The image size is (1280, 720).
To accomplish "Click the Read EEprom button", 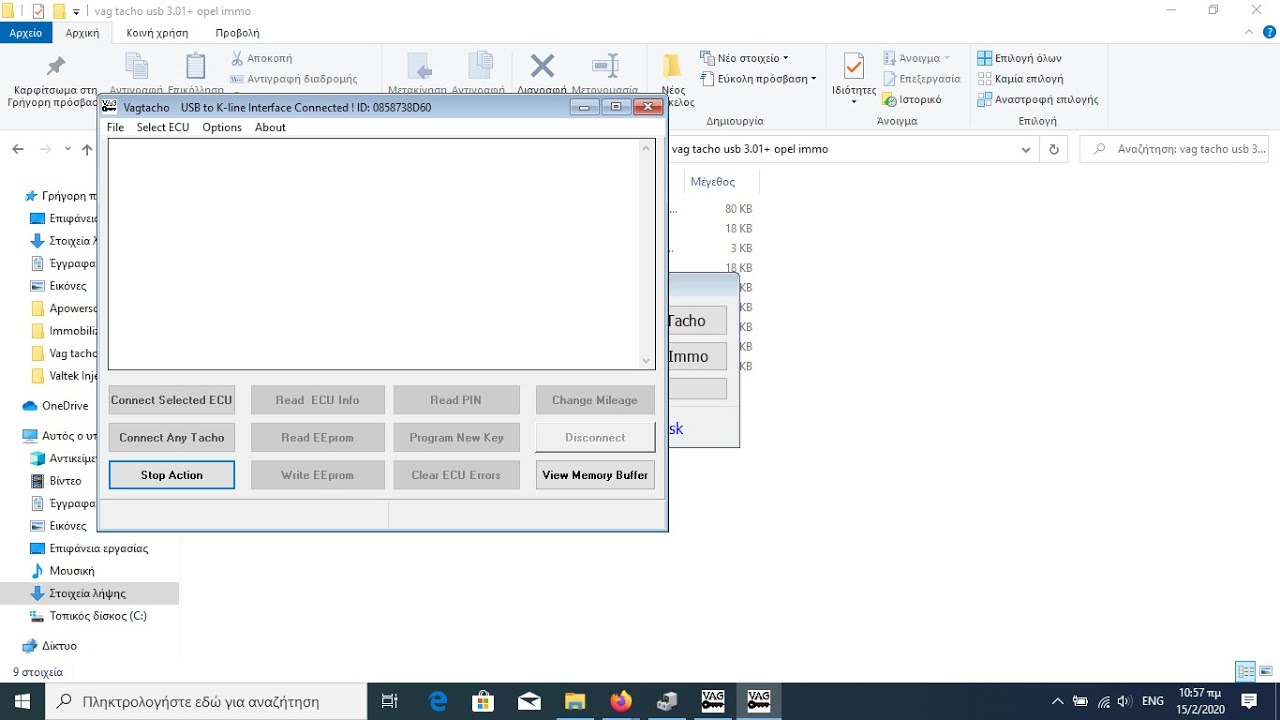I will tap(317, 438).
